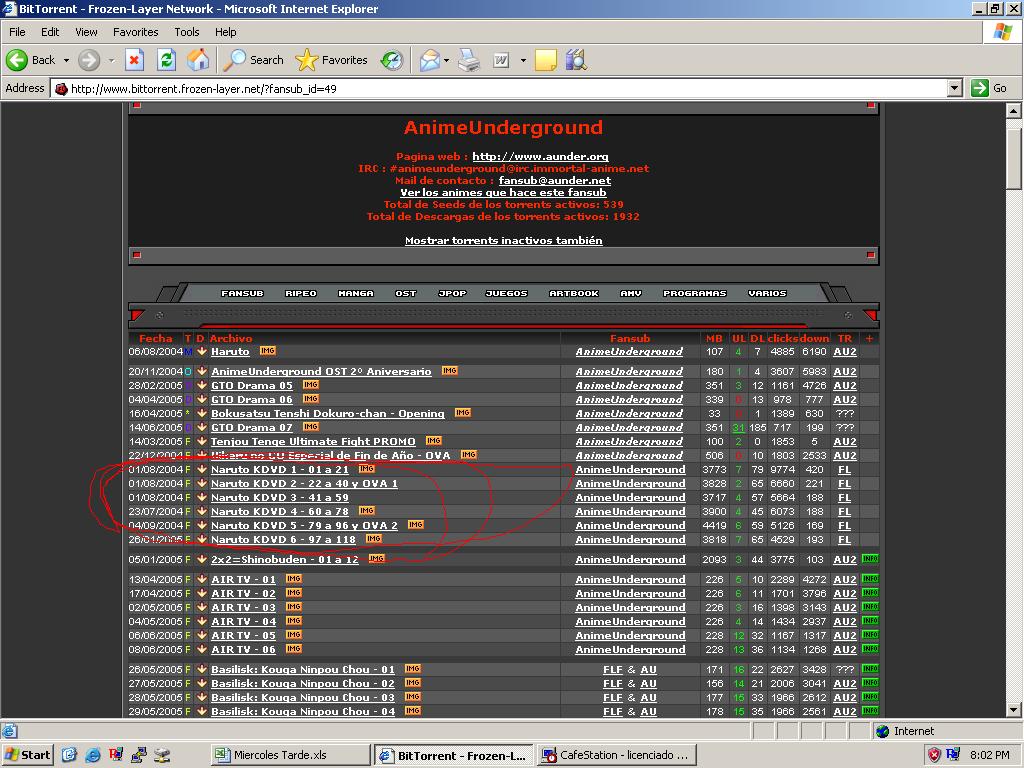This screenshot has height=768, width=1024.
Task: Click the Forward navigation arrow icon
Action: [x=89, y=60]
